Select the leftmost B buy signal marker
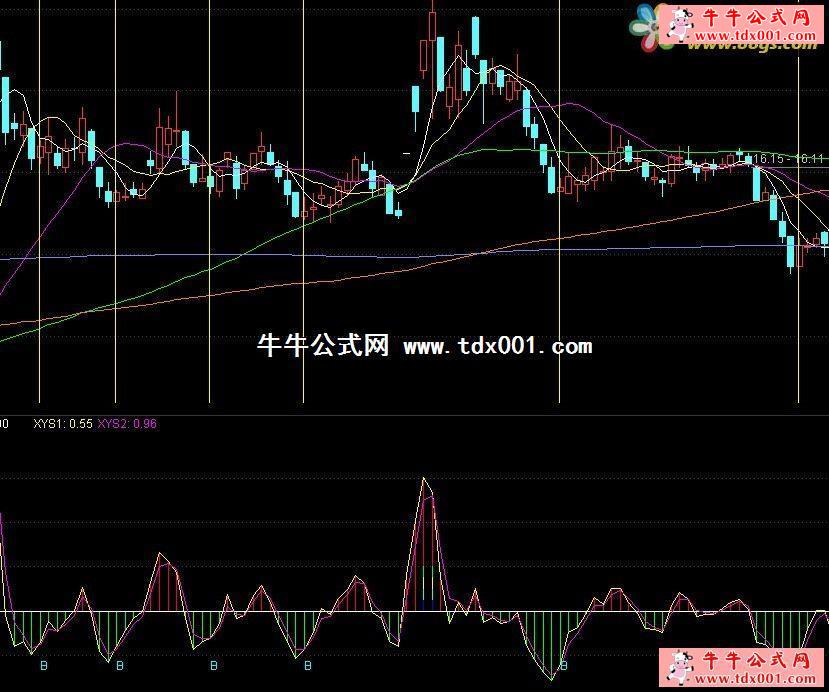829x692 pixels. point(42,665)
